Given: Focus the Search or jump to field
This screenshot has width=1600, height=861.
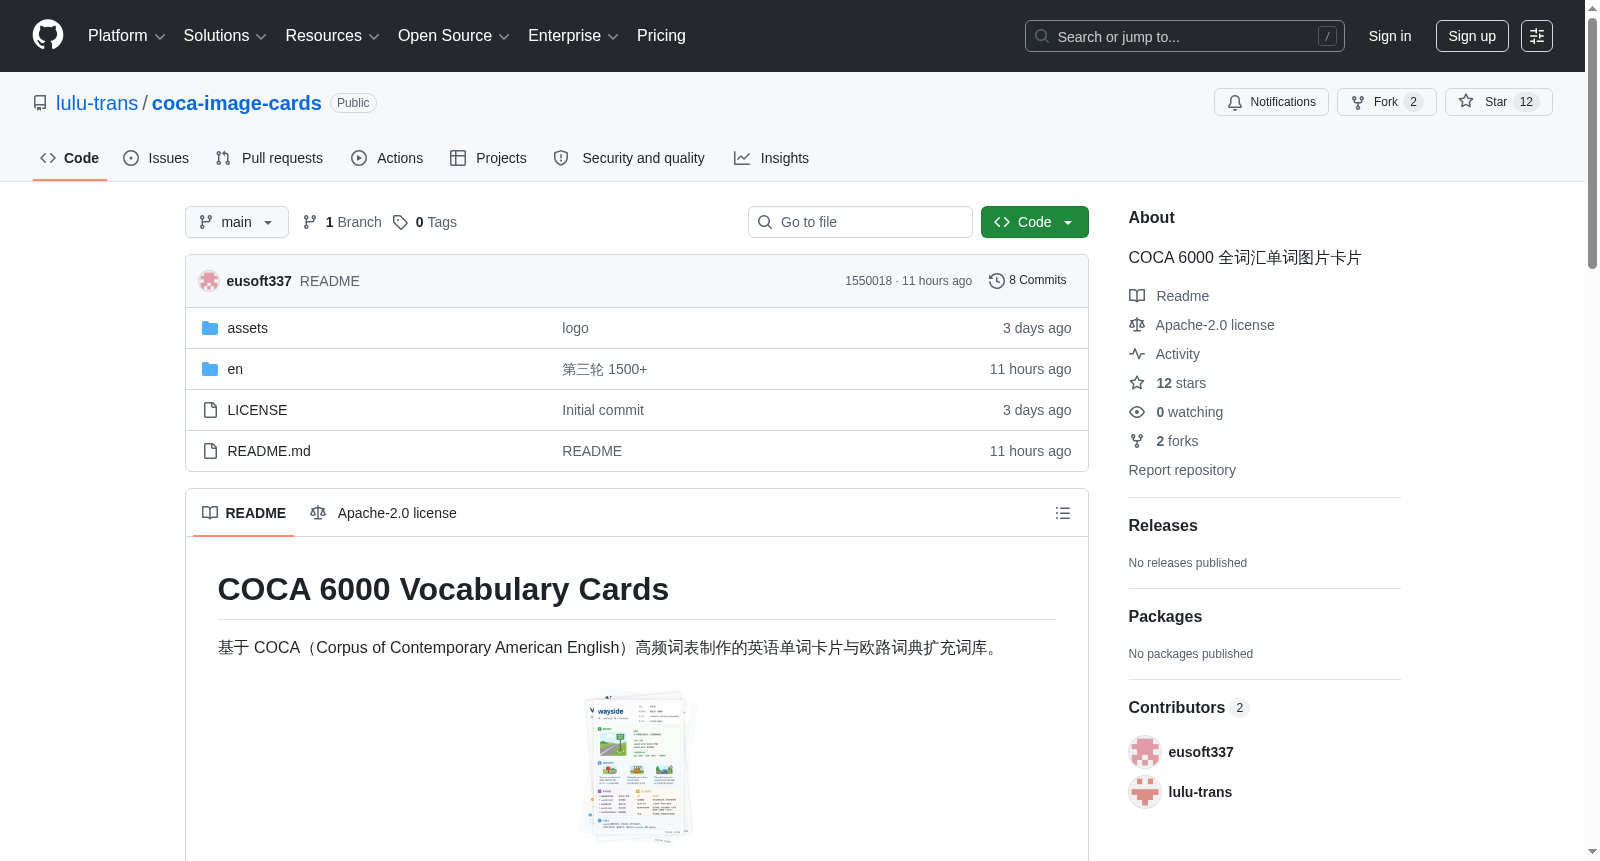Looking at the screenshot, I should click(1185, 36).
